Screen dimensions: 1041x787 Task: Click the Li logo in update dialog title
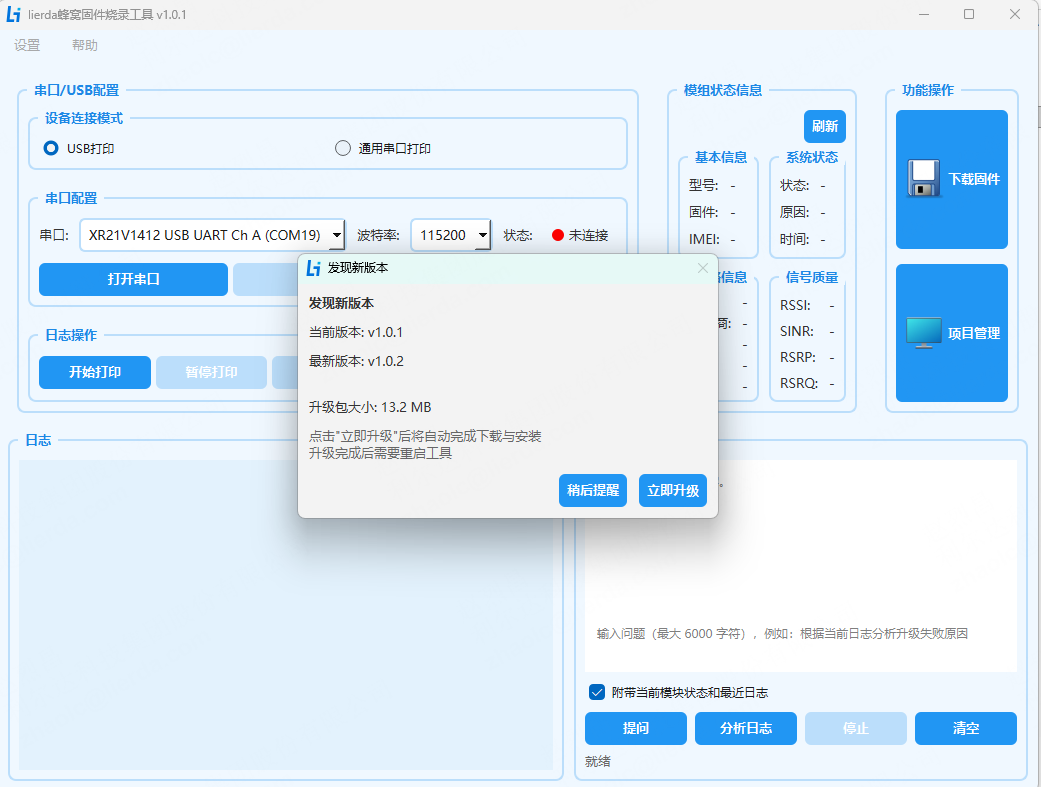tap(313, 268)
